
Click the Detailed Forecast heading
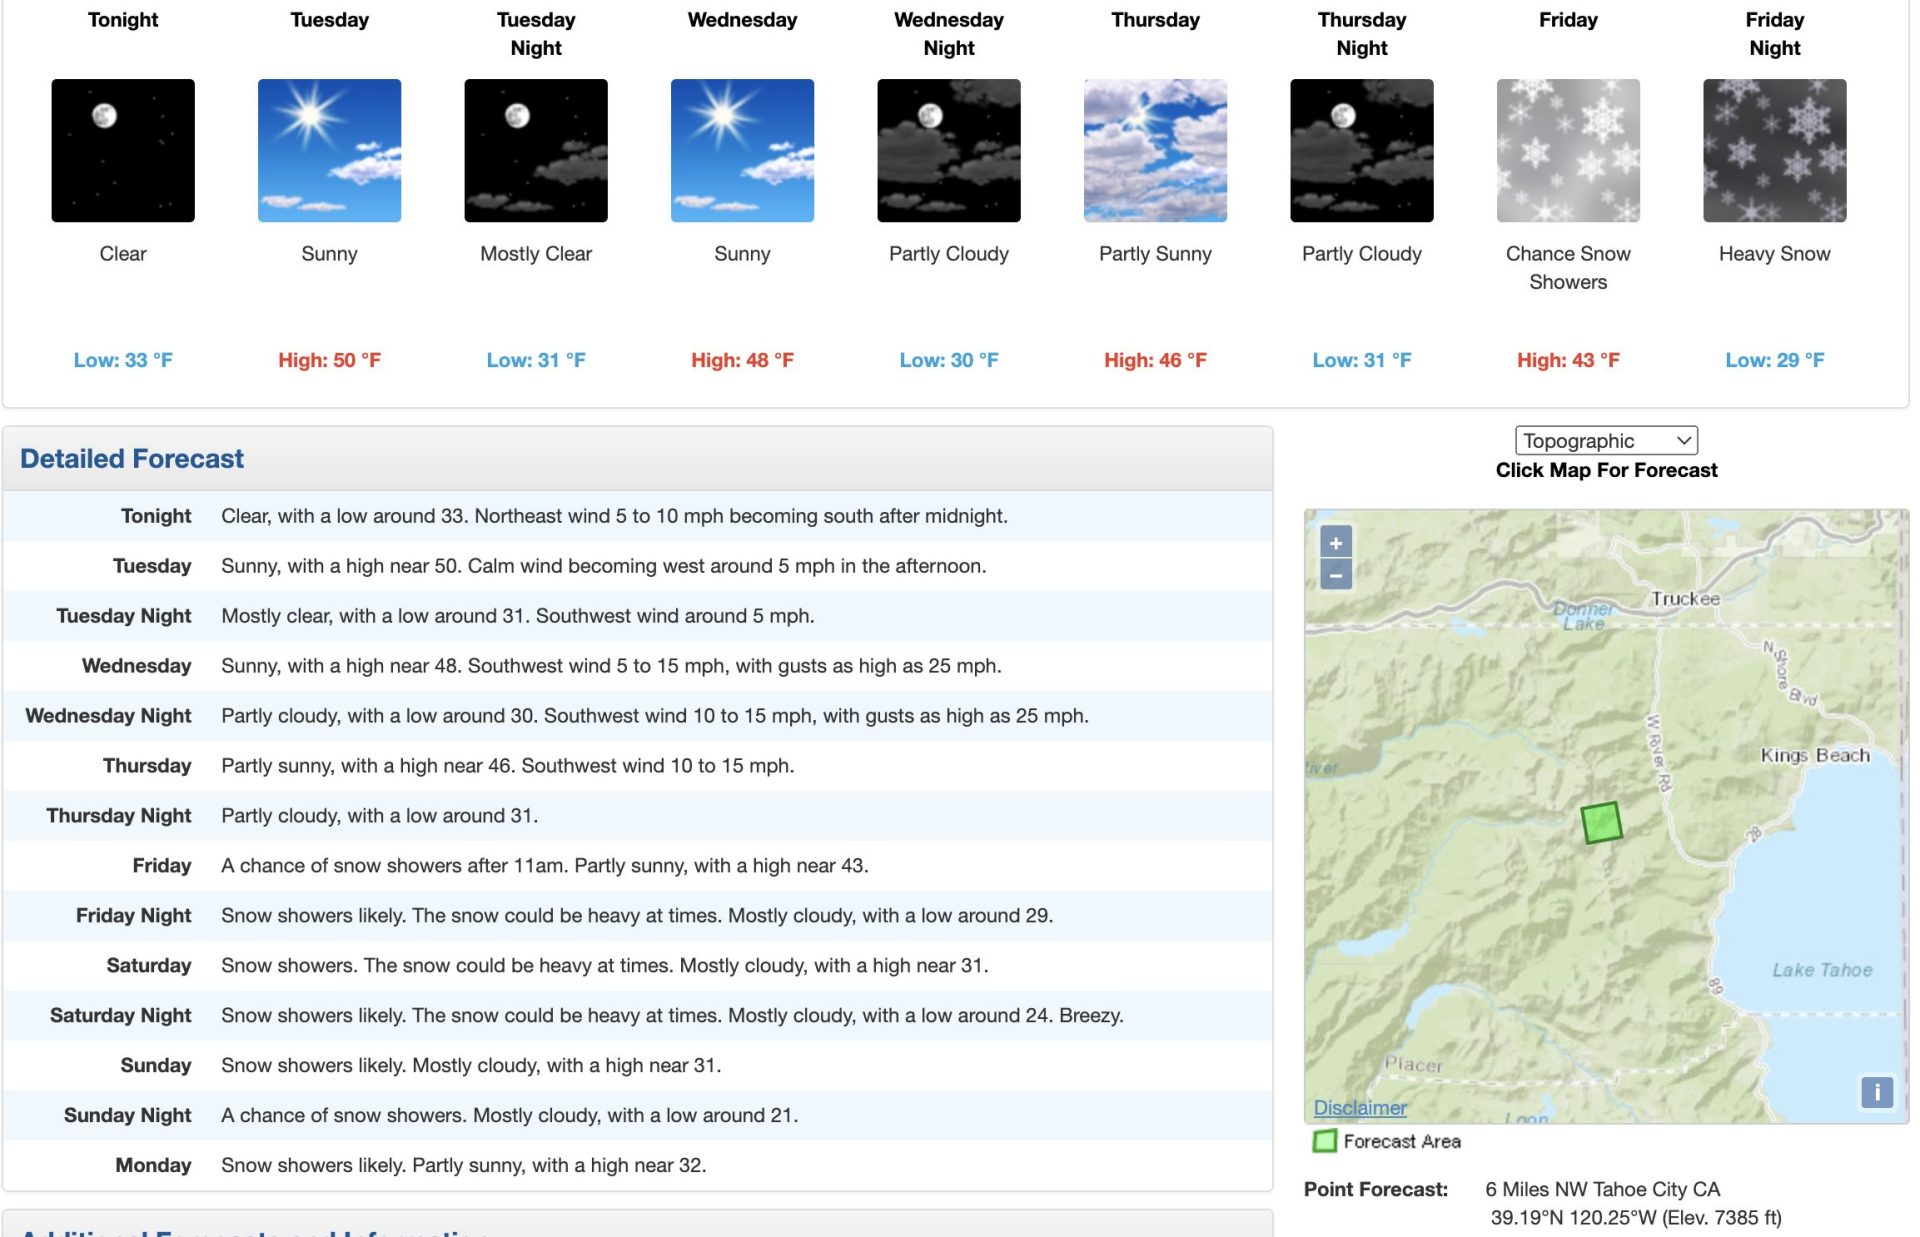click(132, 458)
